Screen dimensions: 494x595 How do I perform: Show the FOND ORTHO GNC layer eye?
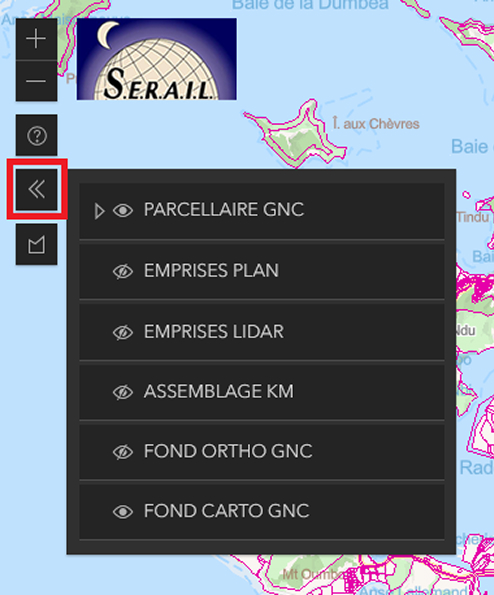[123, 452]
